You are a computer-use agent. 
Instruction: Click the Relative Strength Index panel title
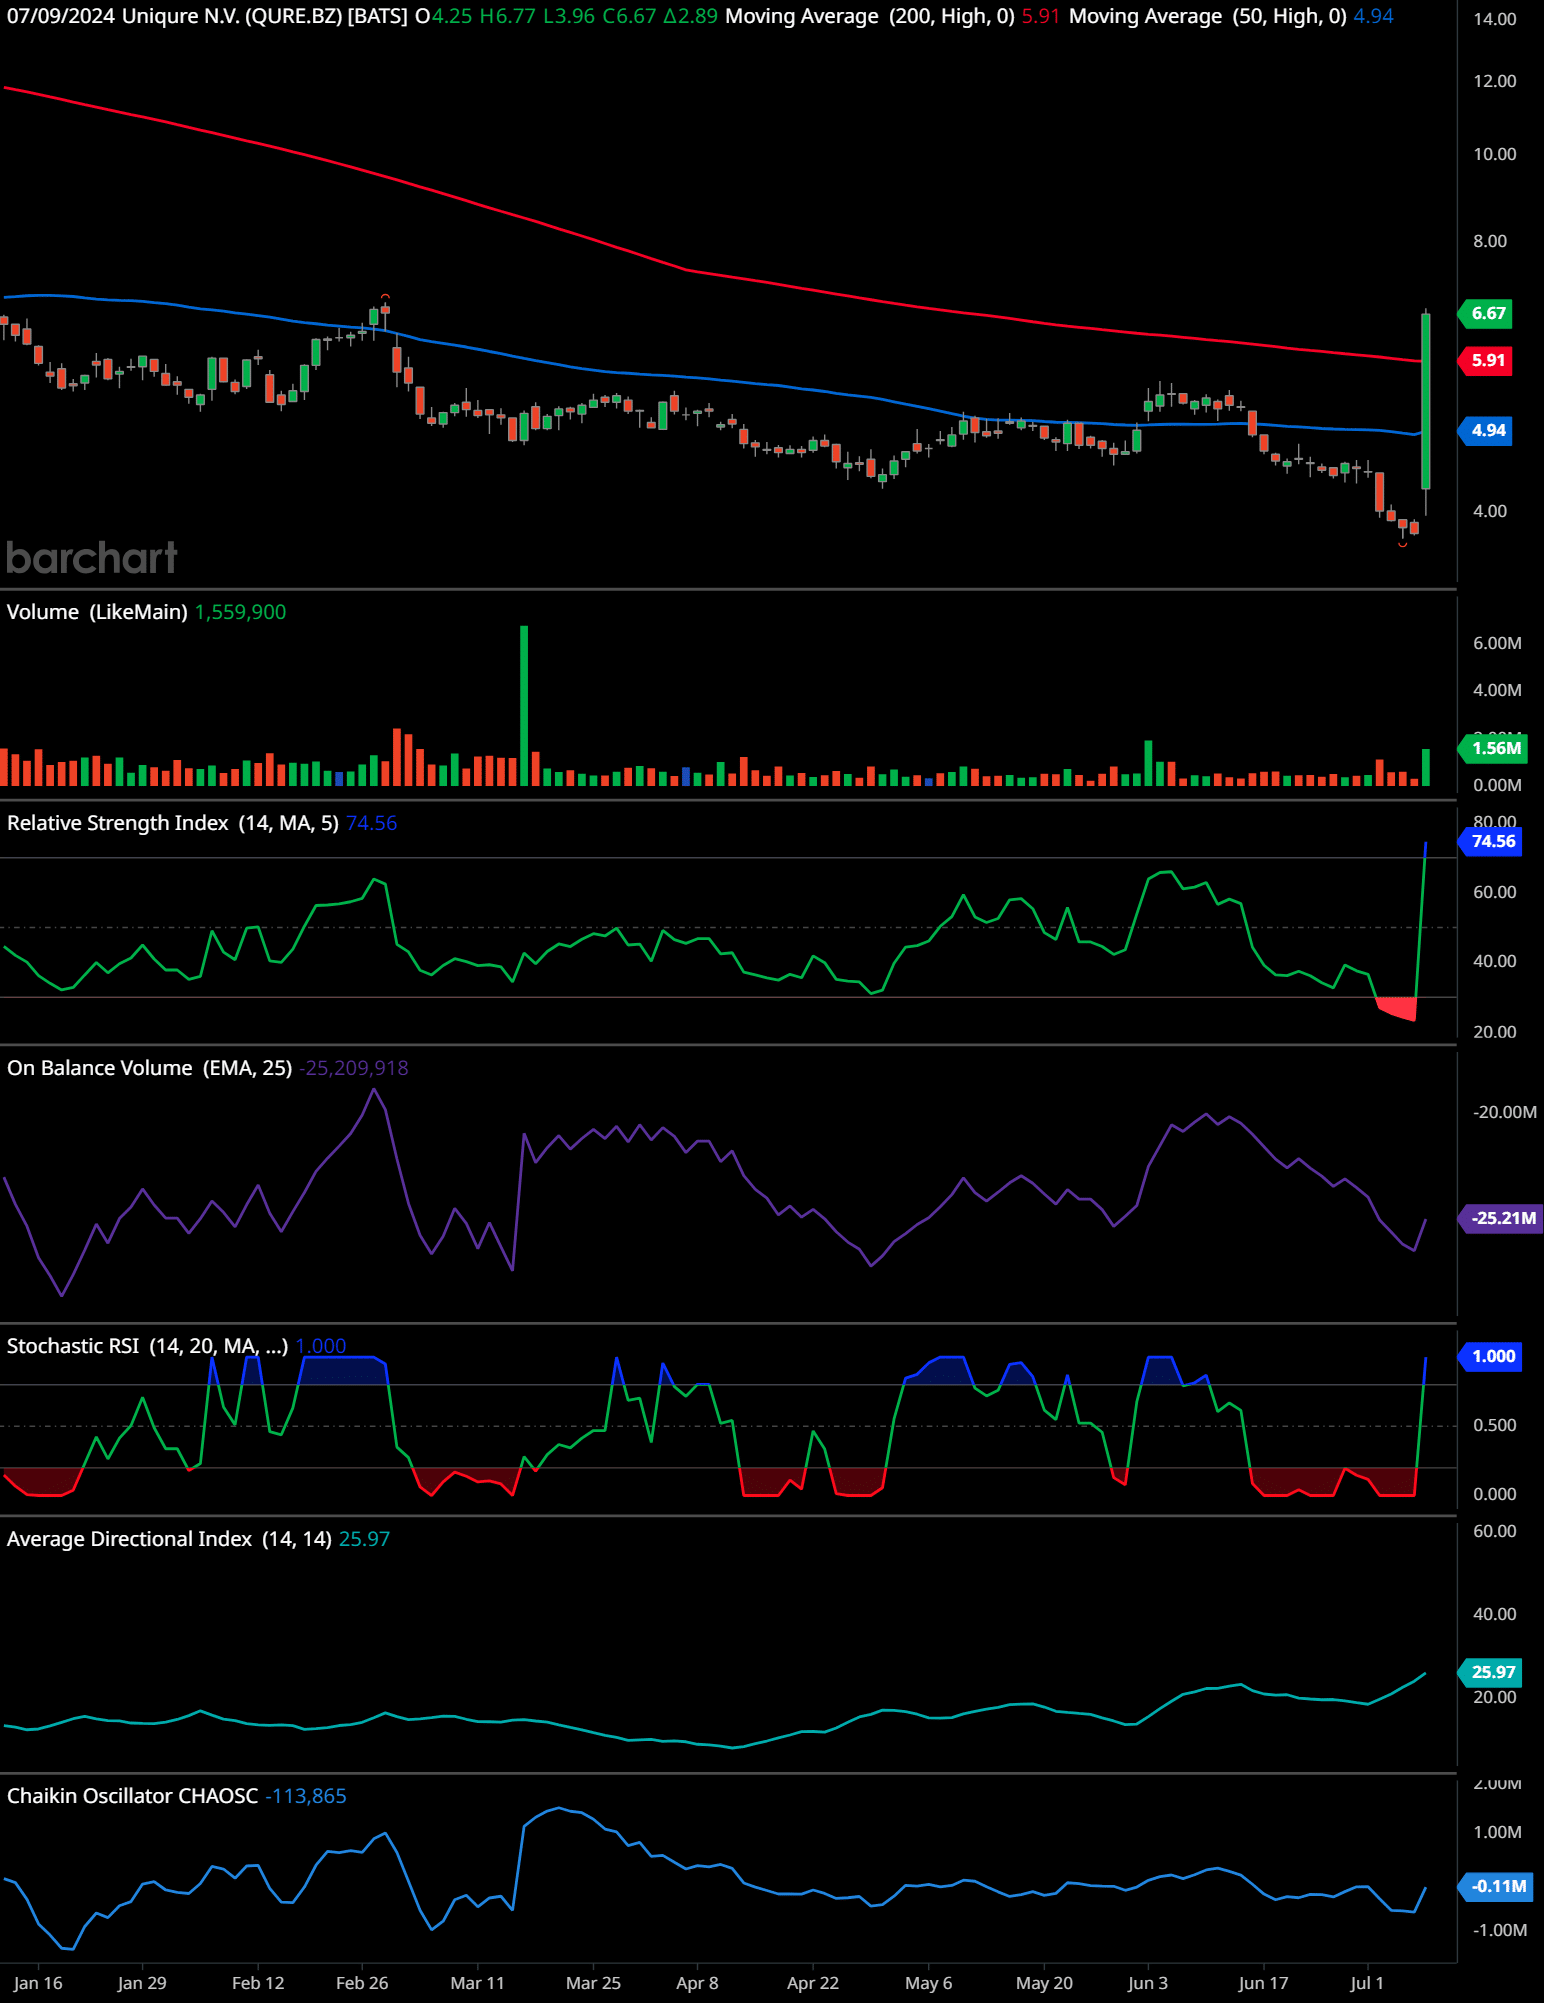click(173, 823)
